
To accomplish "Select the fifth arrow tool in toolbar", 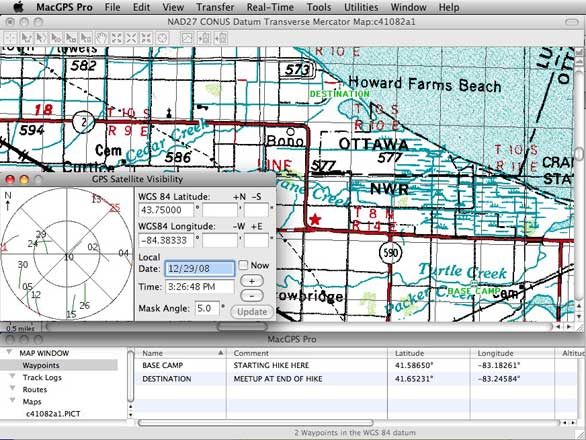I will click(x=86, y=38).
